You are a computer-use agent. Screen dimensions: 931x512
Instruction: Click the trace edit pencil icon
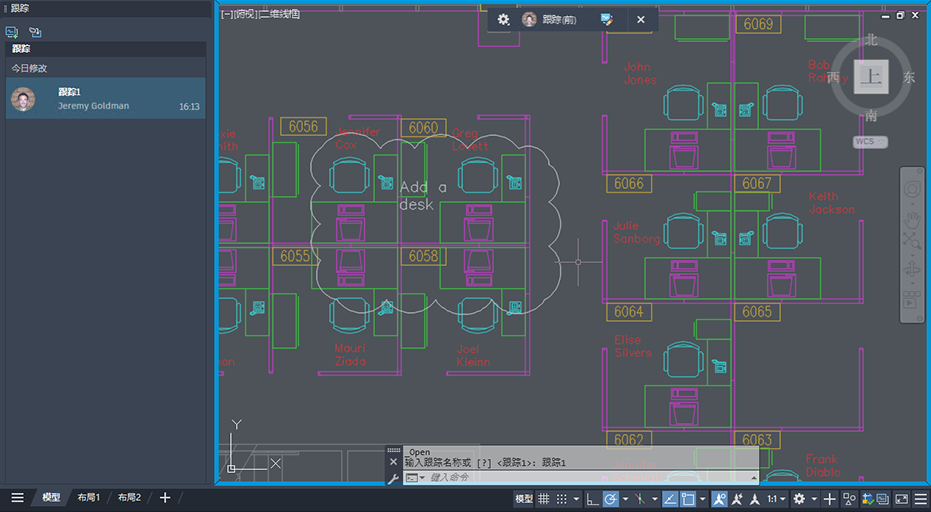tap(606, 20)
